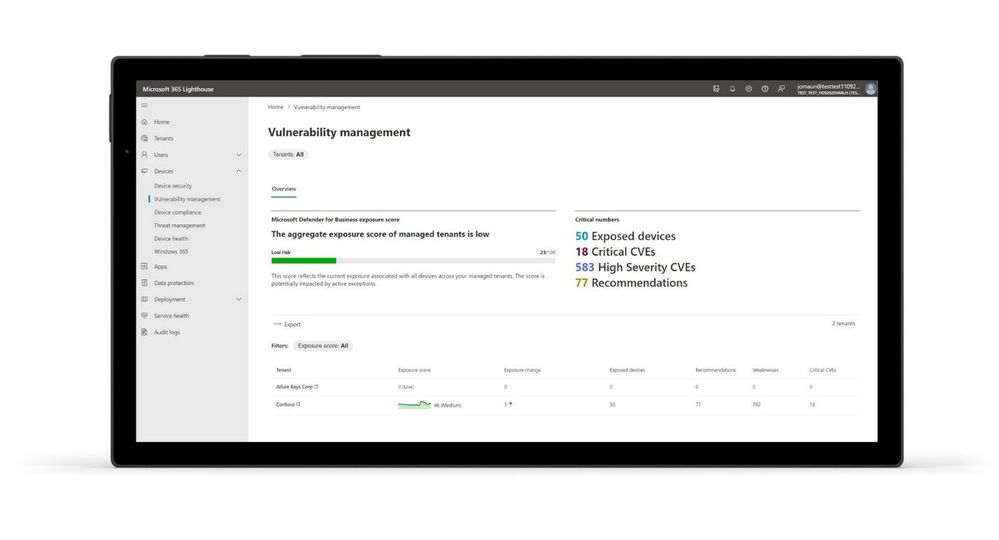This screenshot has height=540, width=999.
Task: Open the Tenants: All filter
Action: [x=288, y=154]
